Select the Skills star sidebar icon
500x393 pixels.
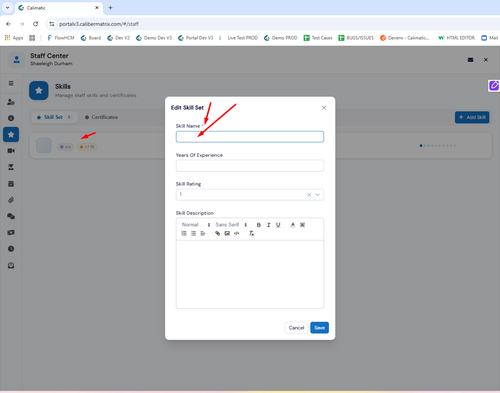point(11,135)
